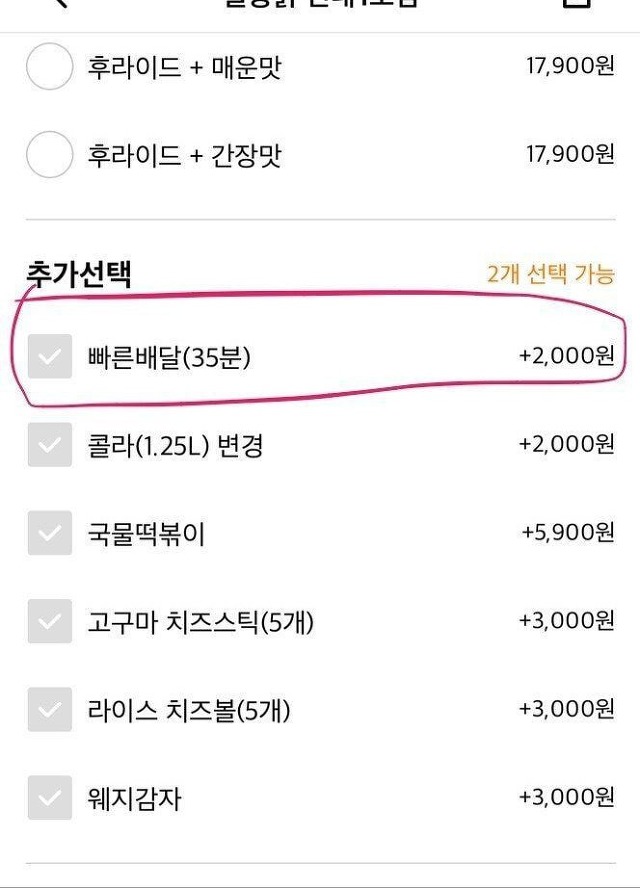Image resolution: width=640 pixels, height=888 pixels.
Task: Click the 후라이드 + 간장맛 label text
Action: 185,155
